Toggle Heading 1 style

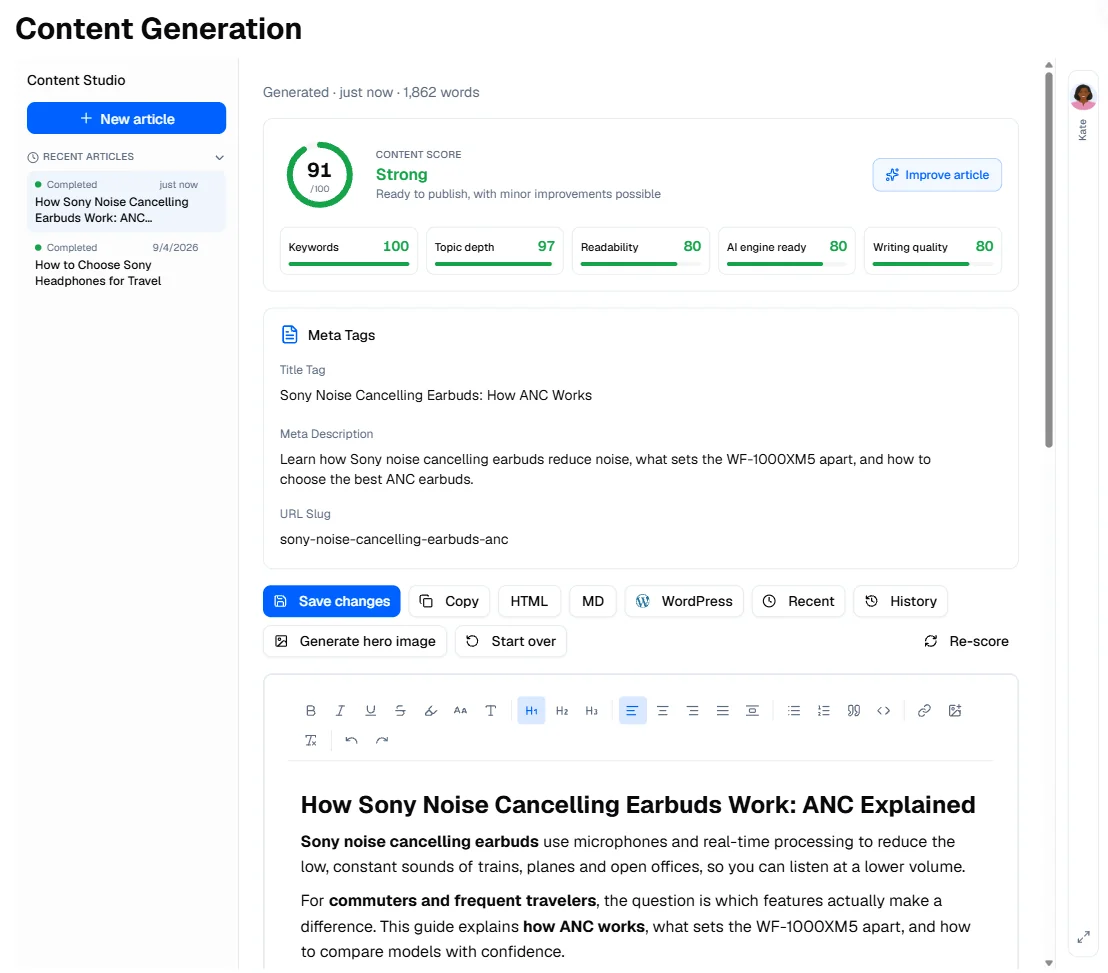tap(531, 710)
